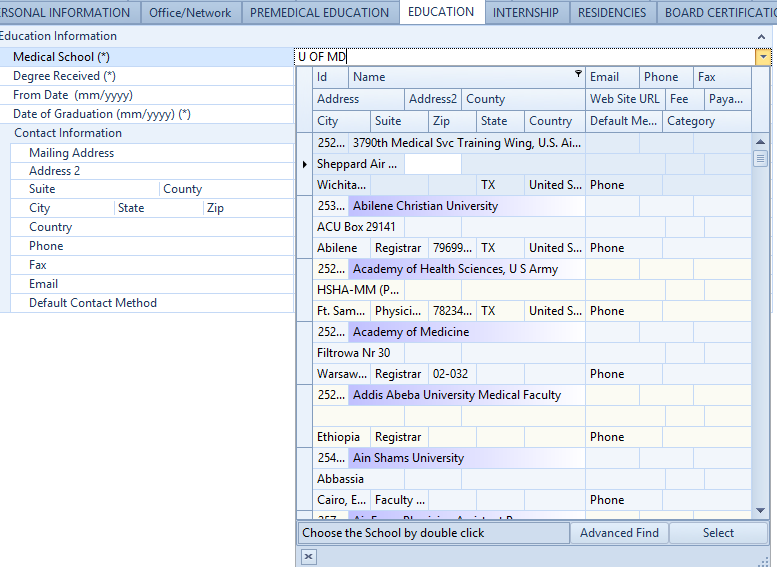This screenshot has width=777, height=567.
Task: Click the Fax column header
Action: [x=722, y=77]
